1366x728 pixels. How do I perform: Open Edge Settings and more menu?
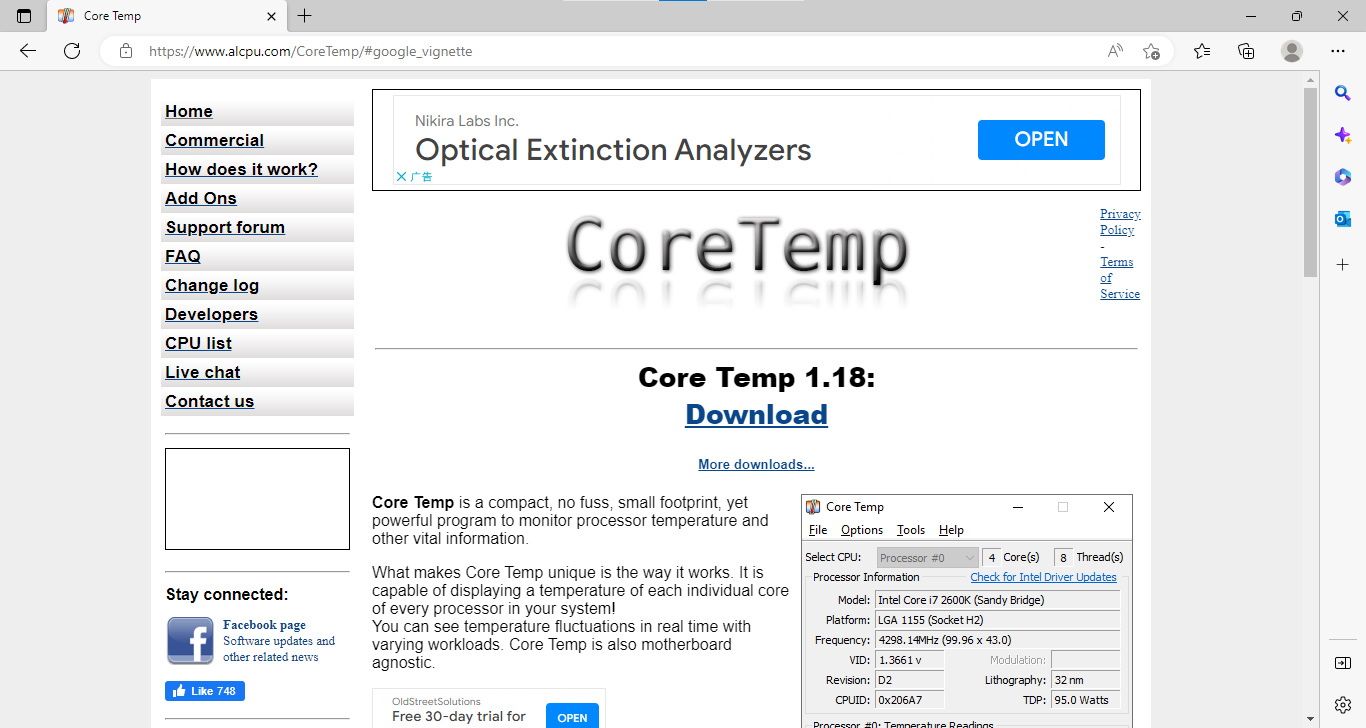1338,51
